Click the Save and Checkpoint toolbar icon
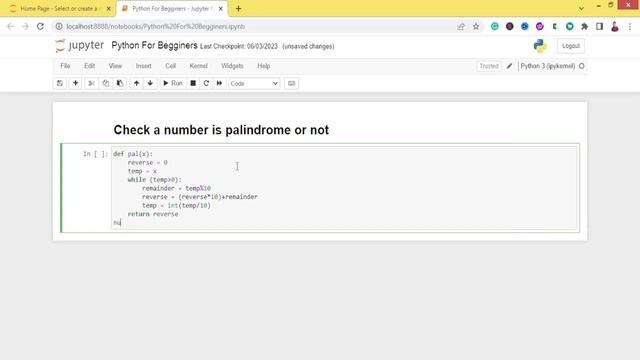The image size is (640, 360). 60,83
